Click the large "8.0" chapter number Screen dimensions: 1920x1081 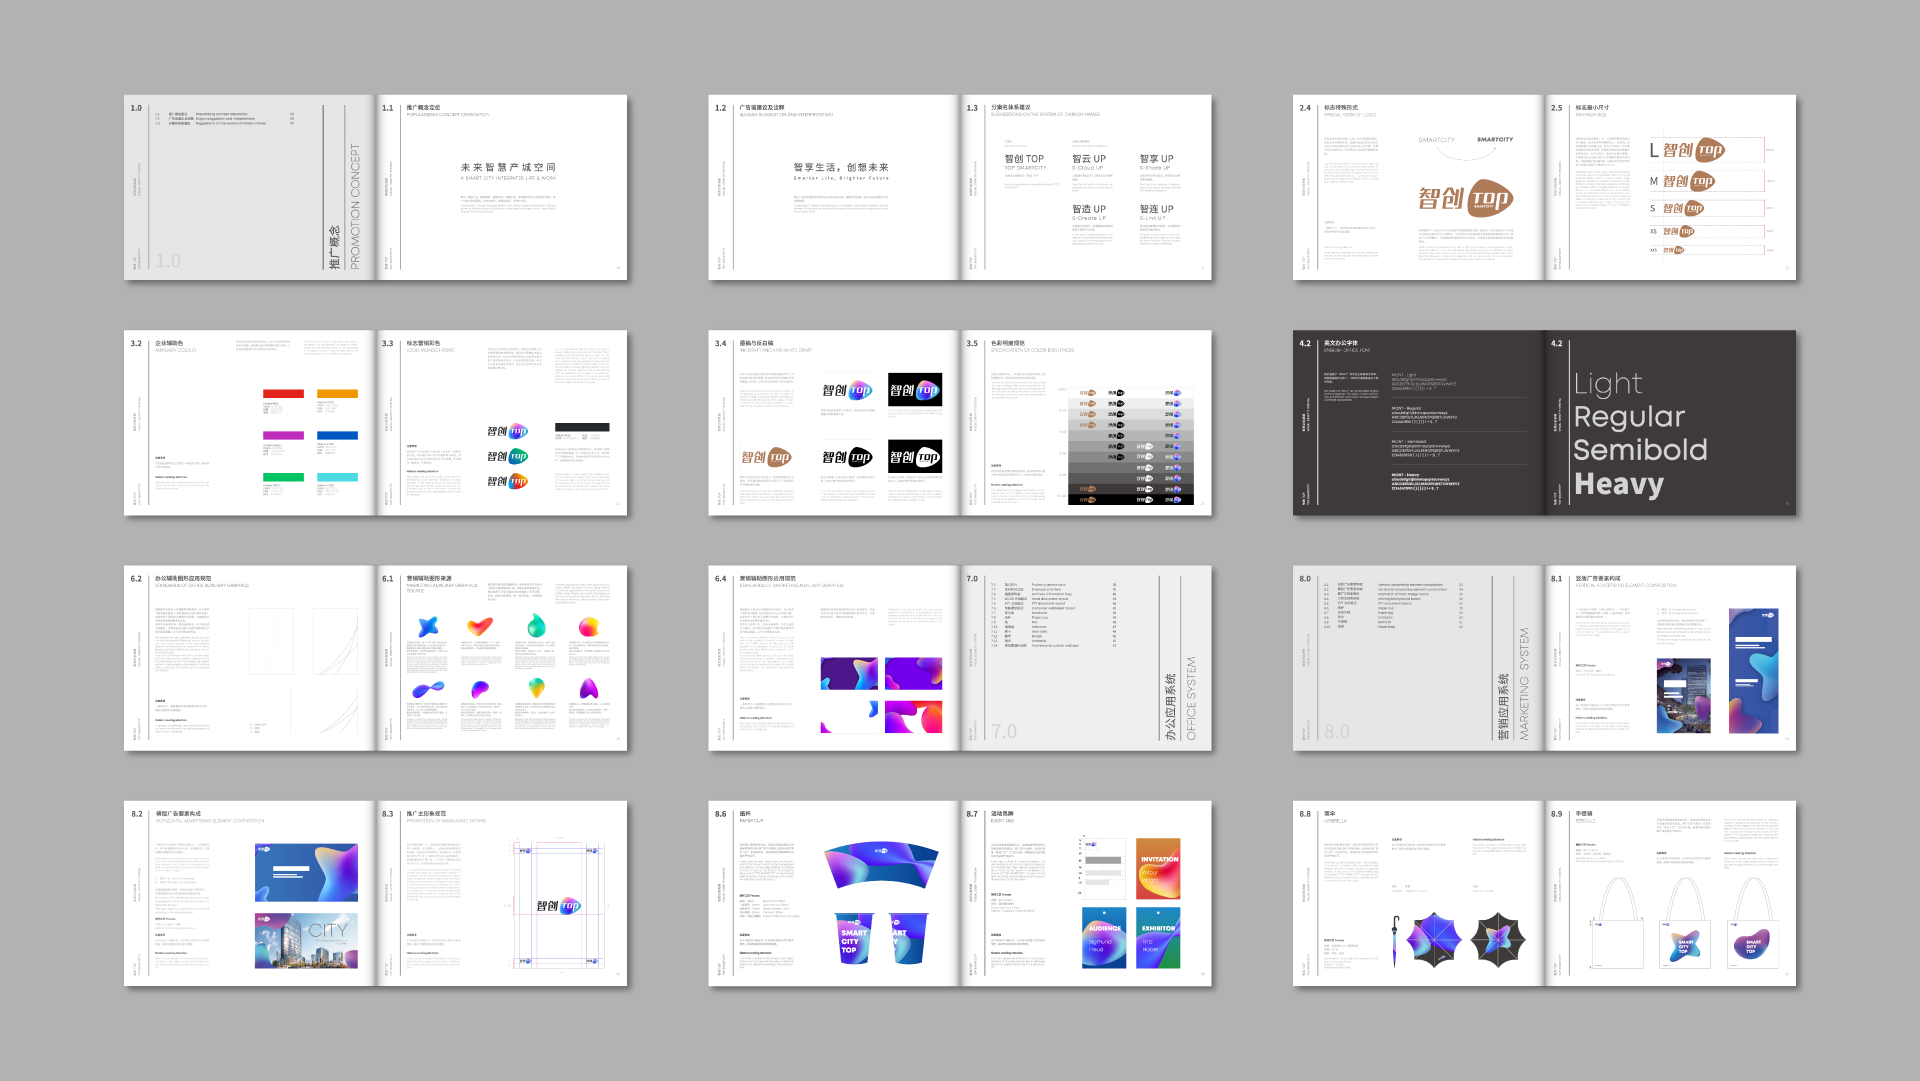(1337, 732)
